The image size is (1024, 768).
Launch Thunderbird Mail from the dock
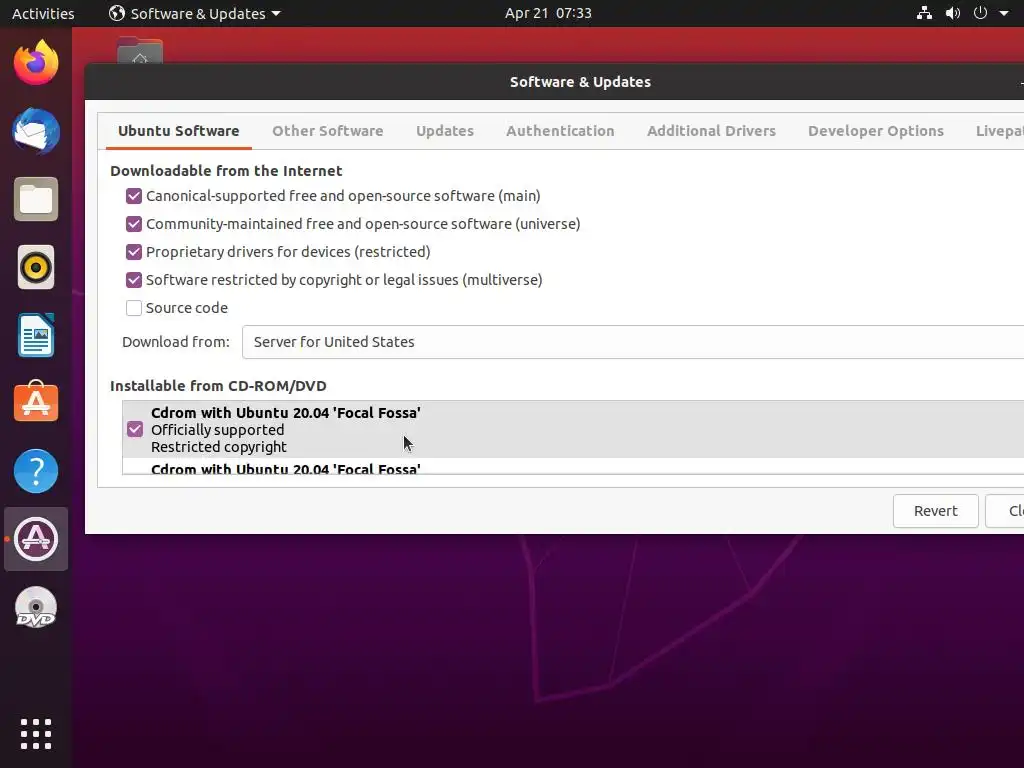[x=36, y=131]
